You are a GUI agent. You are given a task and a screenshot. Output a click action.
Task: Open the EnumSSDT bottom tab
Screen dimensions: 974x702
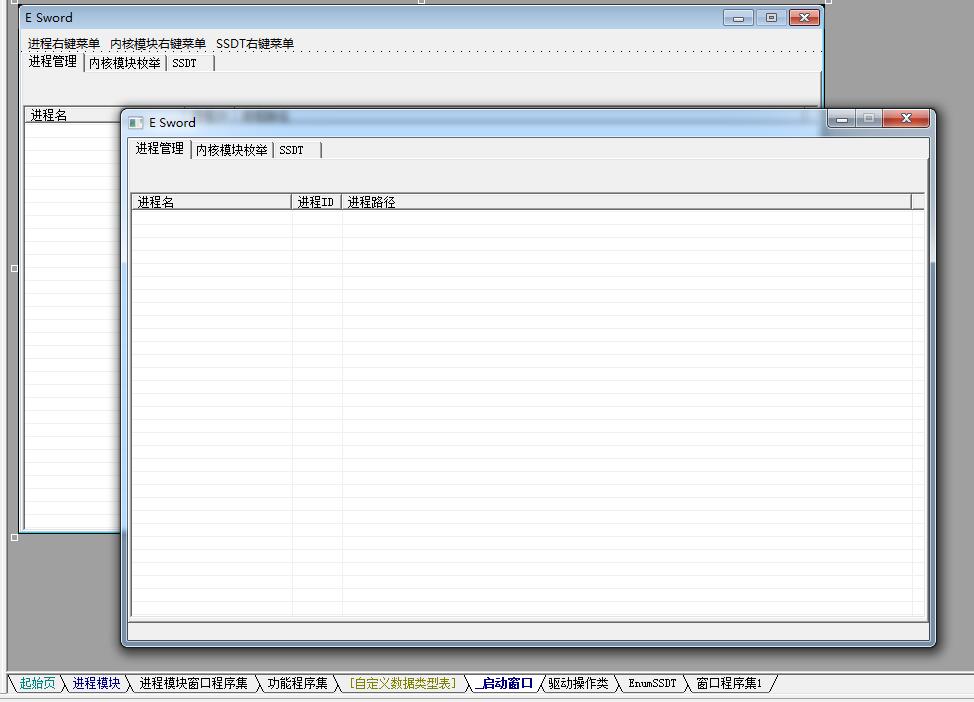click(x=652, y=683)
